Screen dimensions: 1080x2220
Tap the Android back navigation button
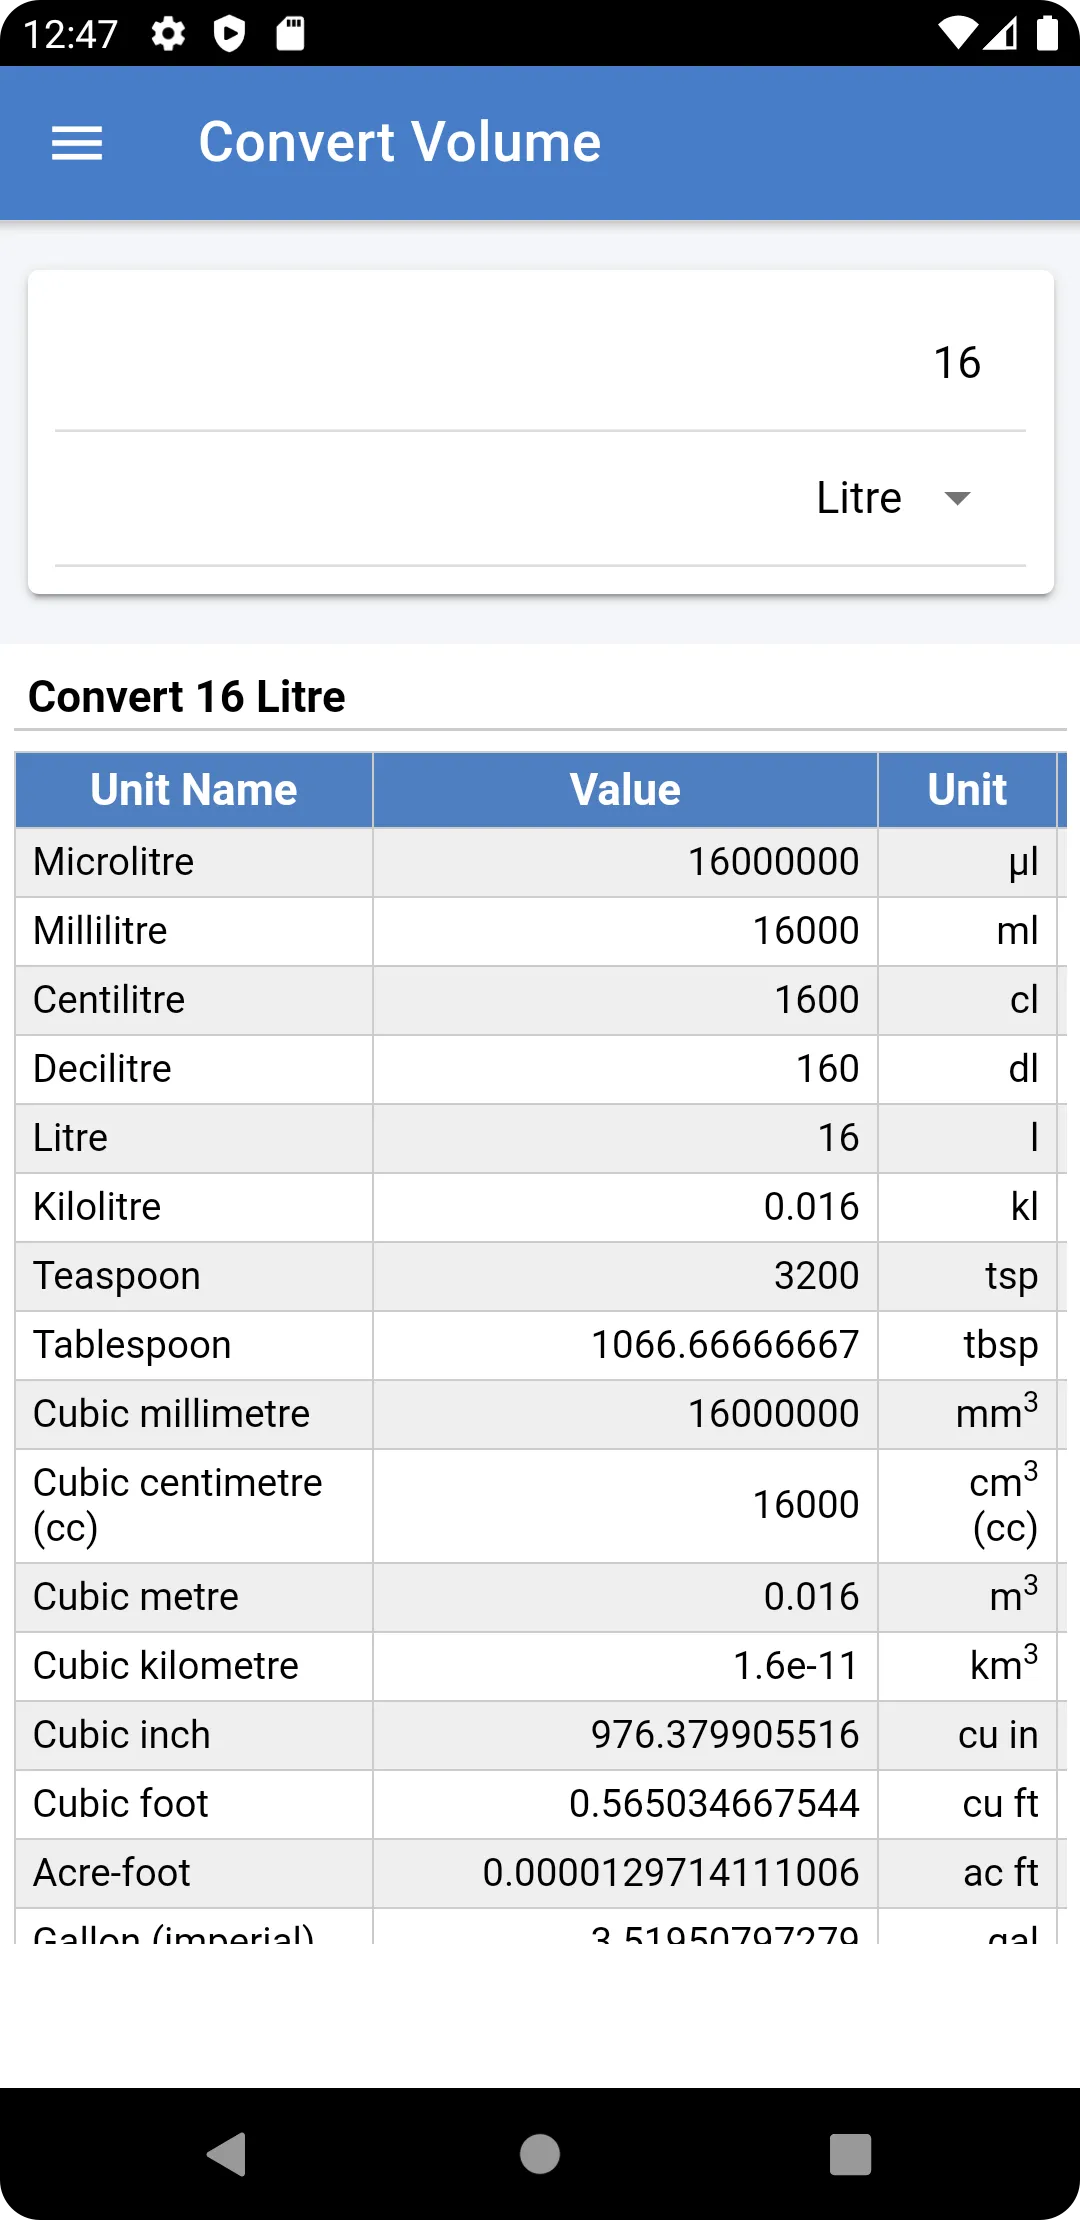(227, 2153)
